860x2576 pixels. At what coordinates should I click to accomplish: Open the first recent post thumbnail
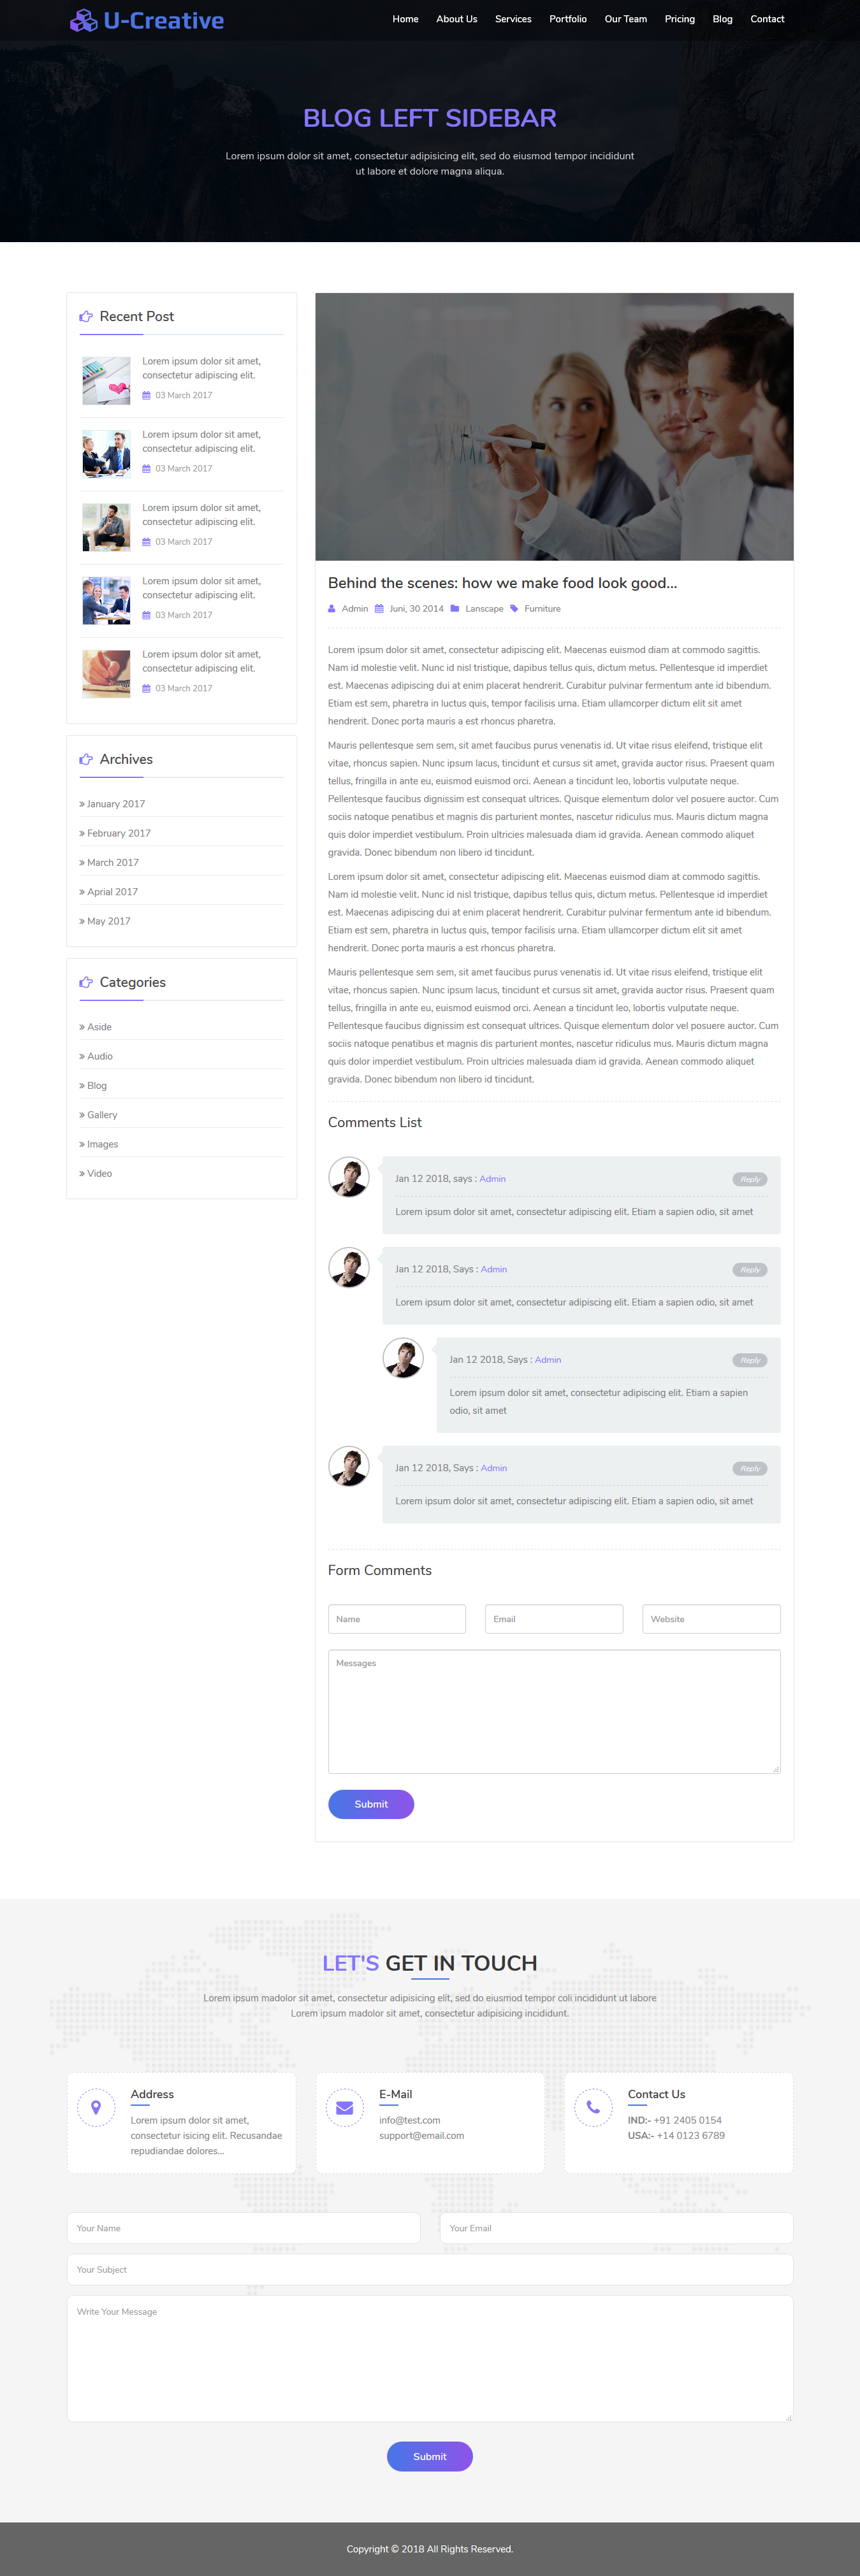[x=106, y=381]
